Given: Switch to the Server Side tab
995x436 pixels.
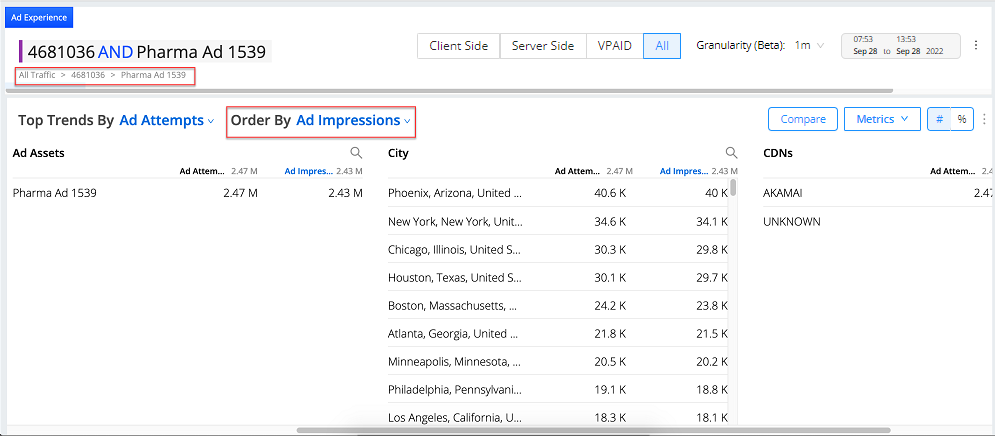Looking at the screenshot, I should click(x=543, y=46).
